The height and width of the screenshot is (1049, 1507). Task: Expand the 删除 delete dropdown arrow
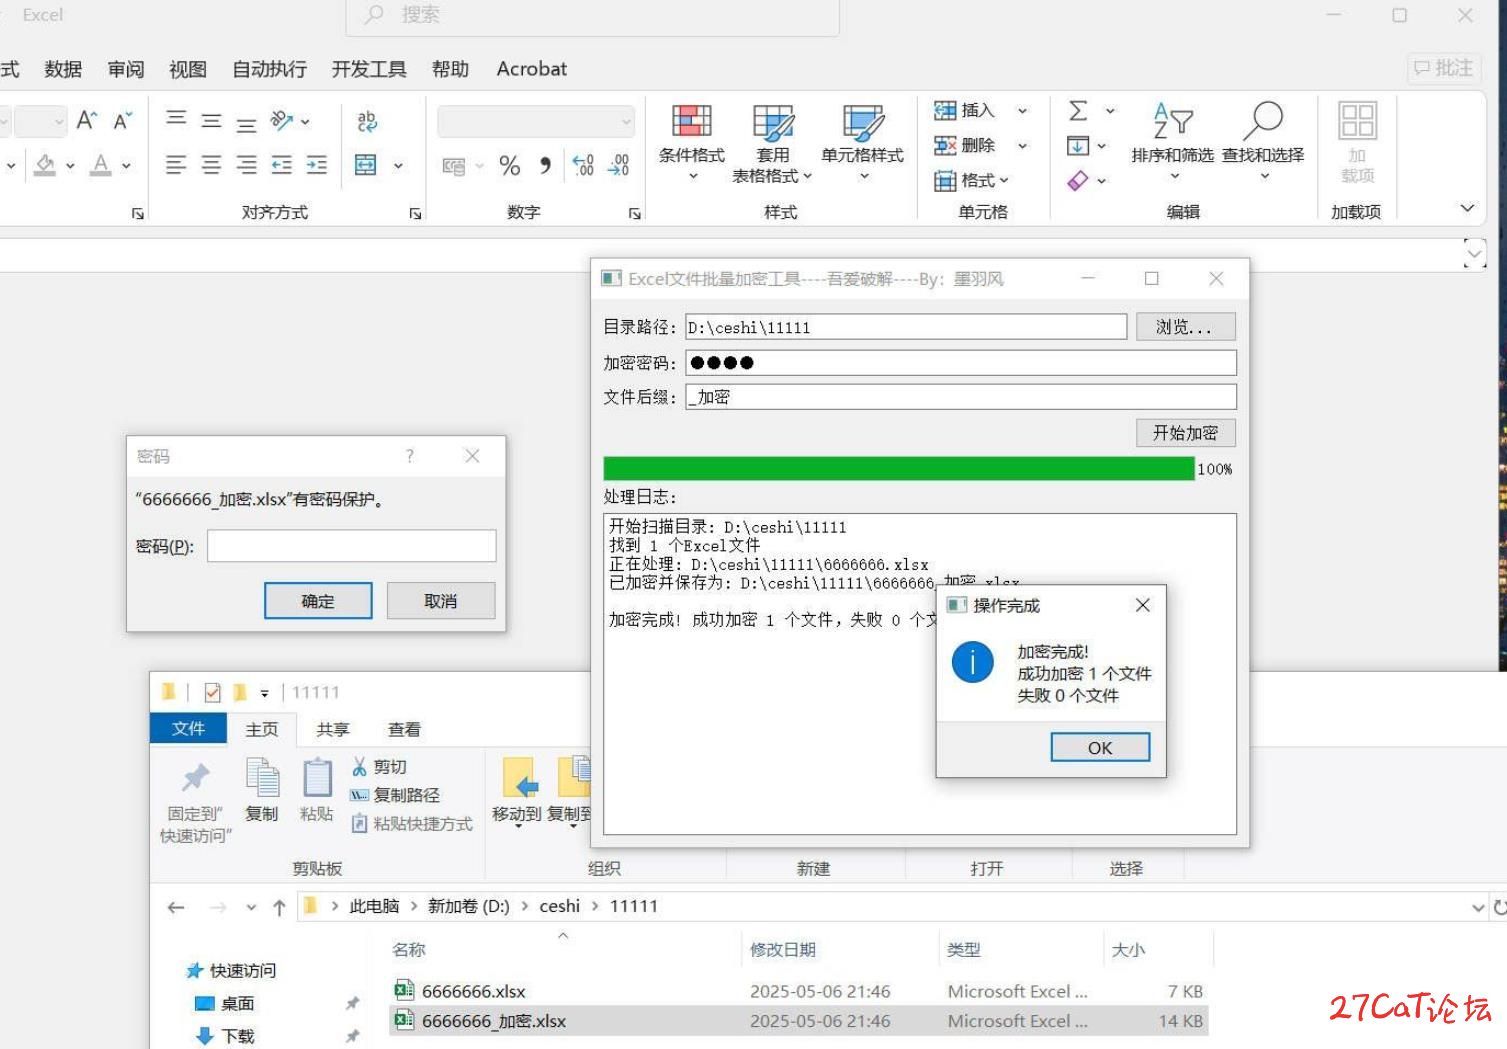tap(1022, 146)
